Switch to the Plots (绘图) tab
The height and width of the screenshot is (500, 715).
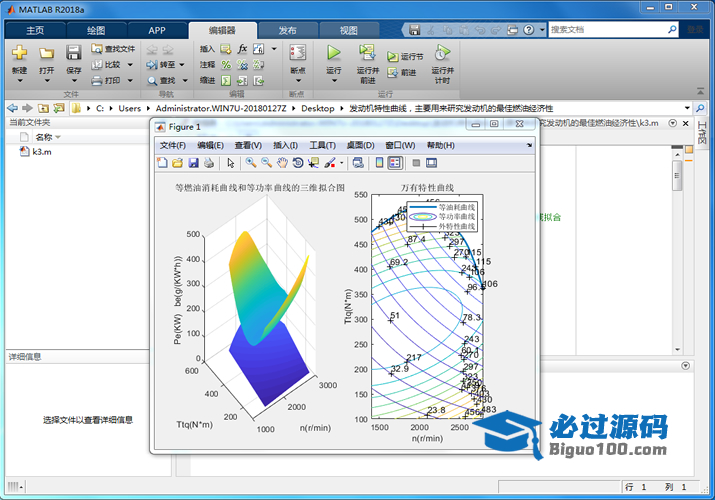click(x=96, y=31)
